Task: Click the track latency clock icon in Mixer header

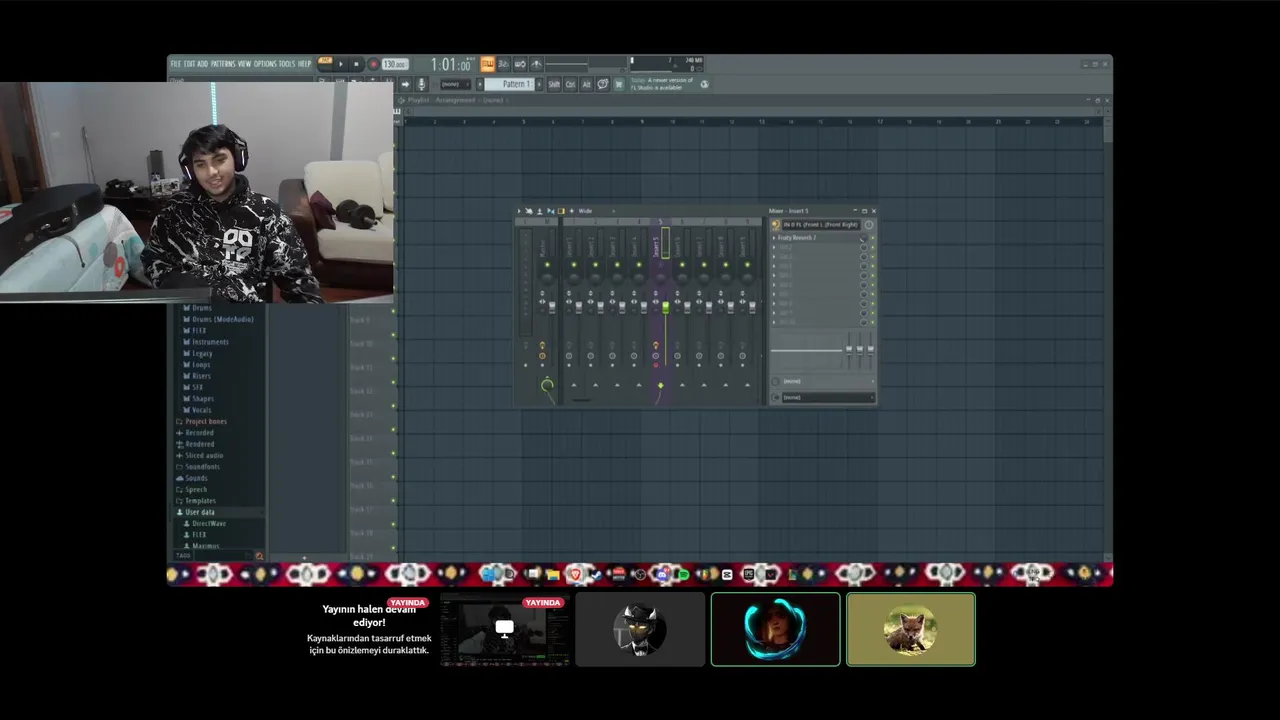Action: coord(869,225)
